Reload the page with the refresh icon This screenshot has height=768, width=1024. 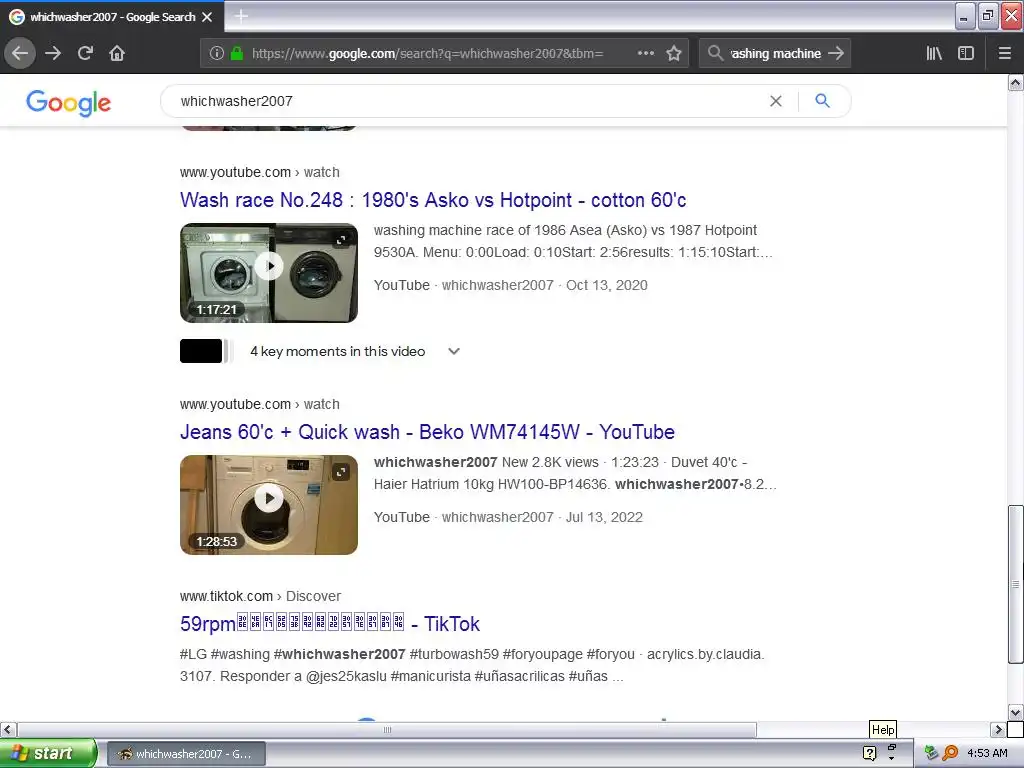click(85, 53)
